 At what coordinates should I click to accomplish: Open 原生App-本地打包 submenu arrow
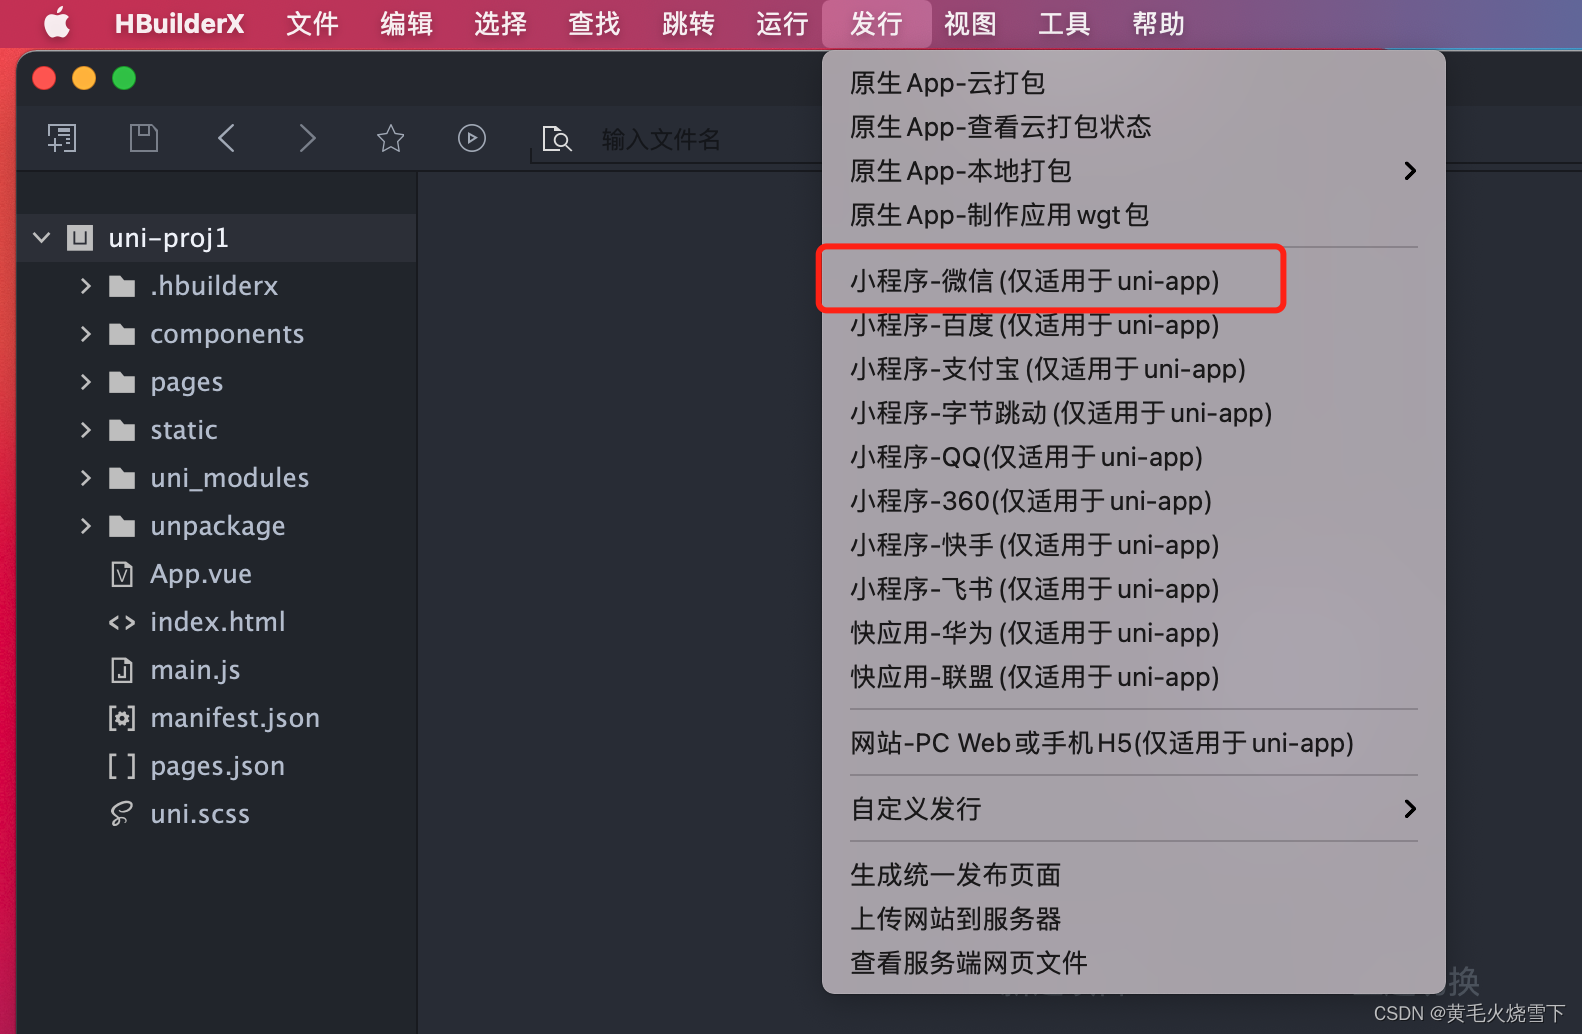(x=1410, y=171)
